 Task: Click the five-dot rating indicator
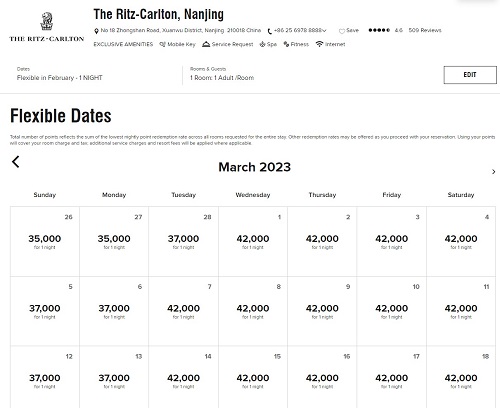coord(379,30)
